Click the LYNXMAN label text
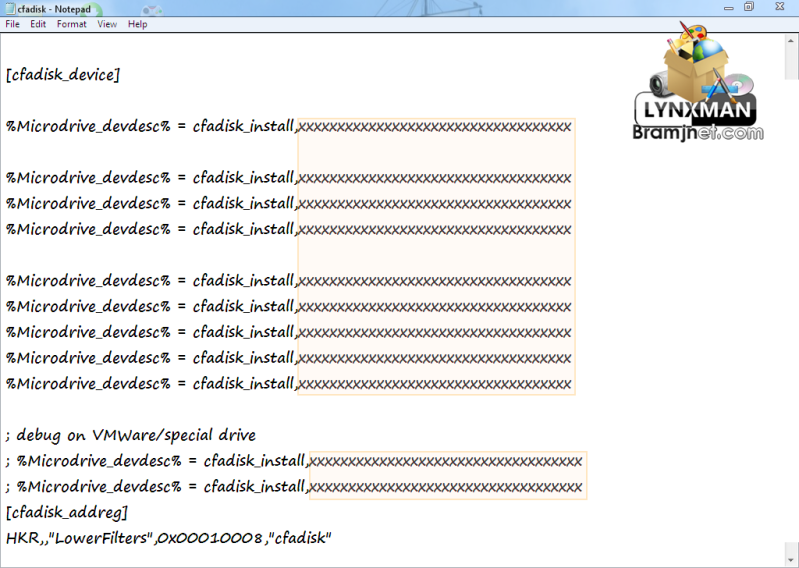Image resolution: width=799 pixels, height=568 pixels. [696, 111]
